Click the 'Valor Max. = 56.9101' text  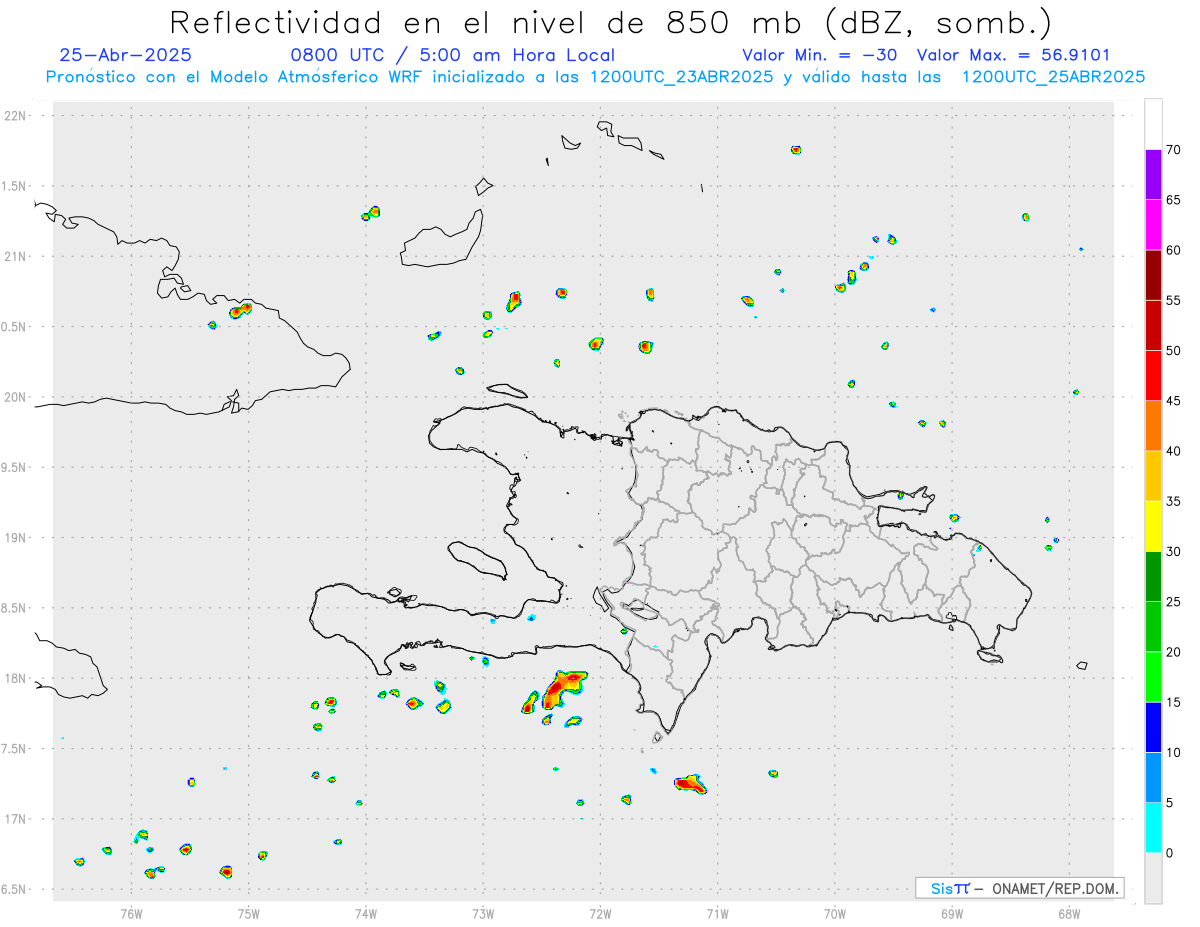coord(1013,55)
